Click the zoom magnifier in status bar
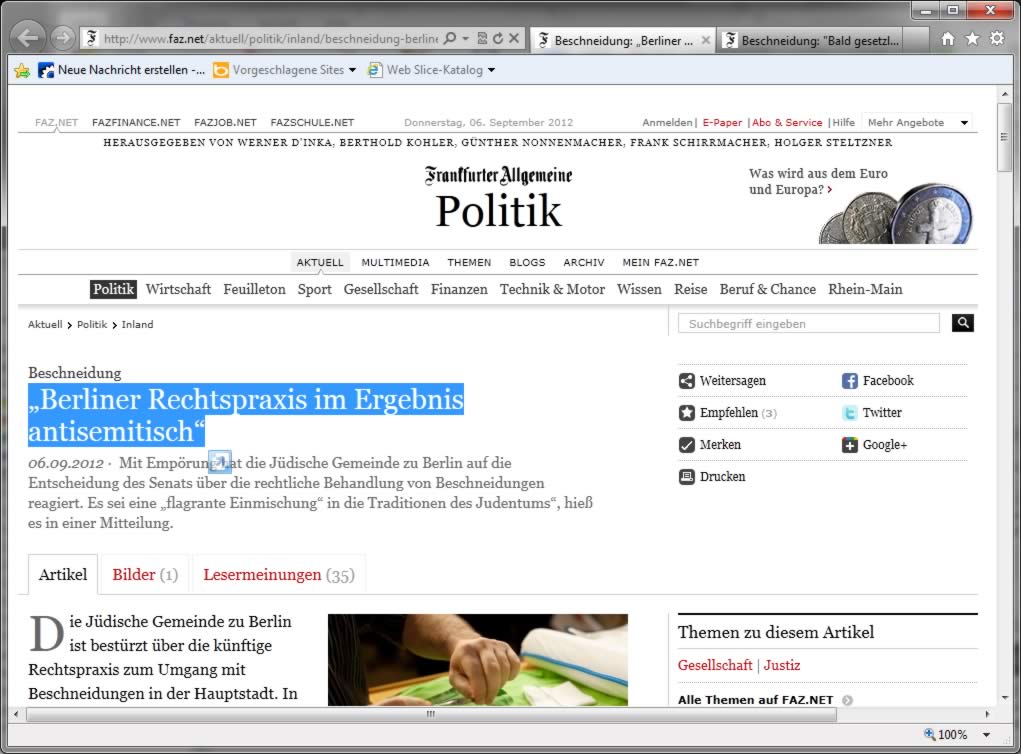Image resolution: width=1021 pixels, height=754 pixels. (x=929, y=734)
